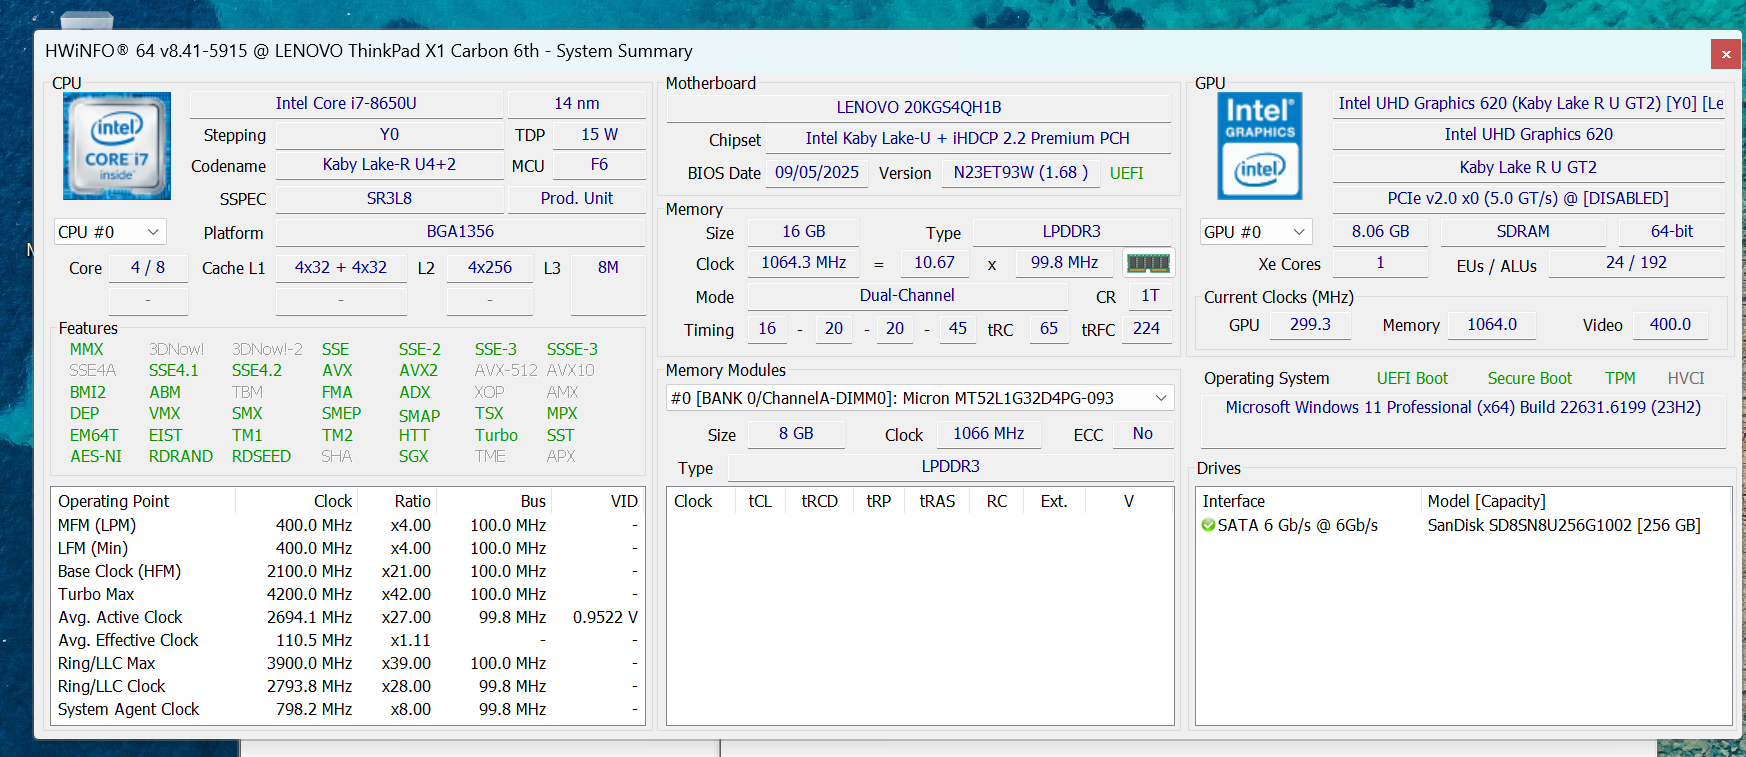Click the LPDDR3 module type field
Viewport: 1746px width, 757px height.
(x=950, y=466)
